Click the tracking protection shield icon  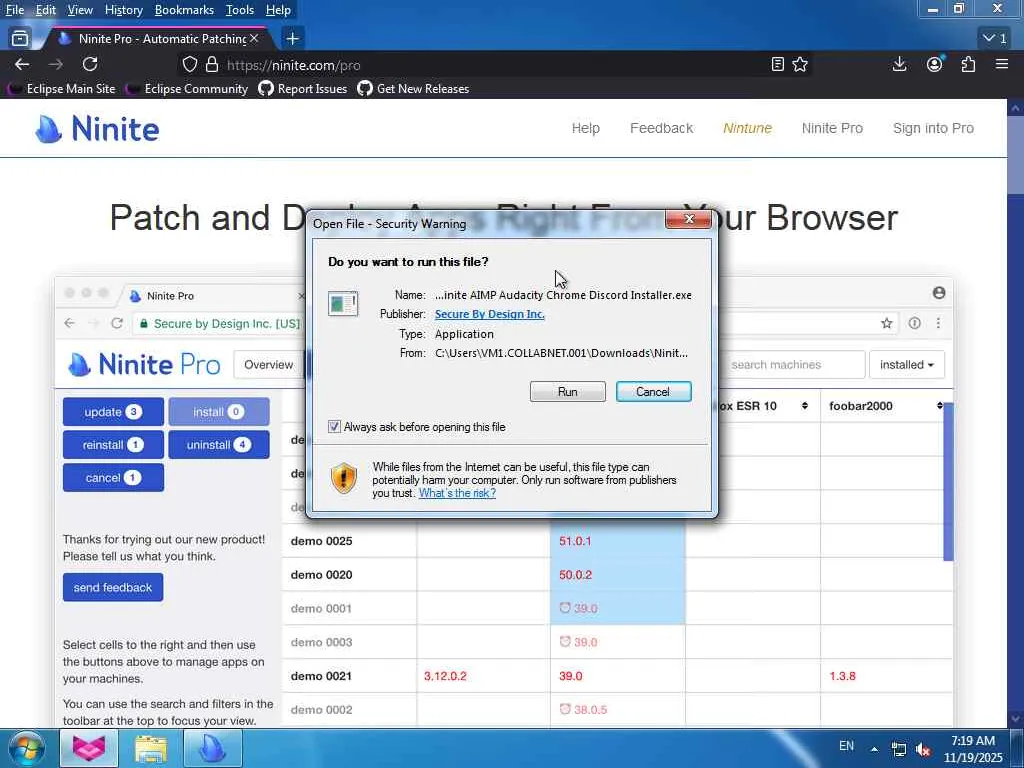click(x=189, y=65)
